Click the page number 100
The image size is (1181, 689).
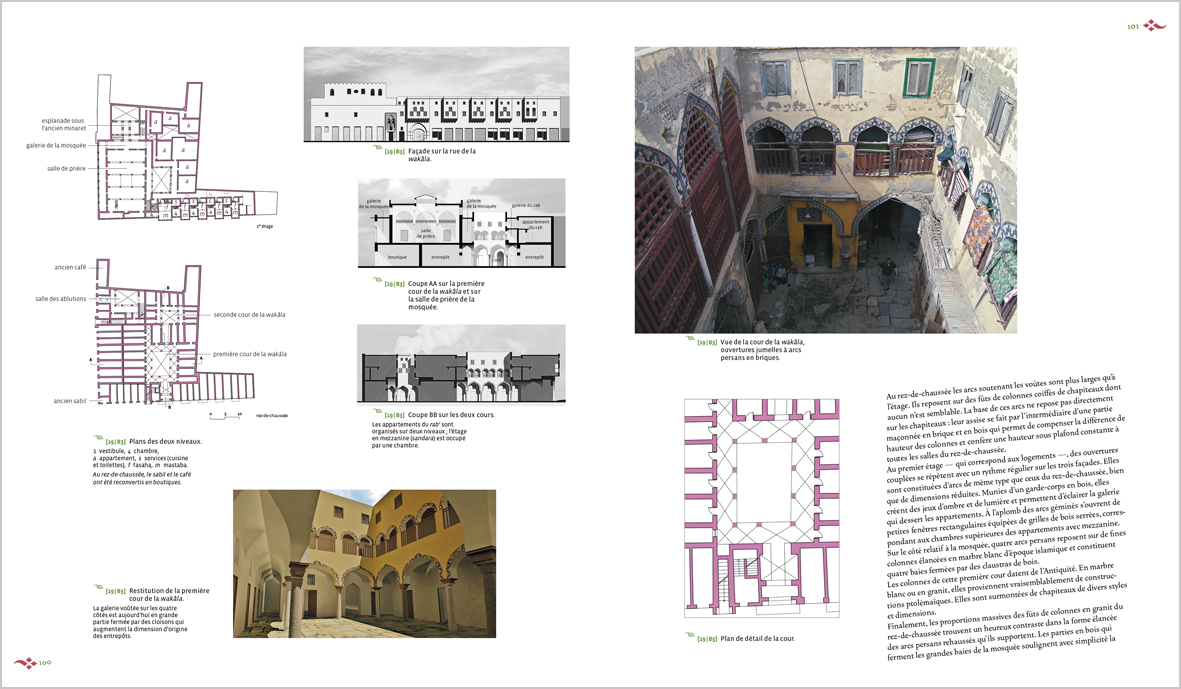45,663
